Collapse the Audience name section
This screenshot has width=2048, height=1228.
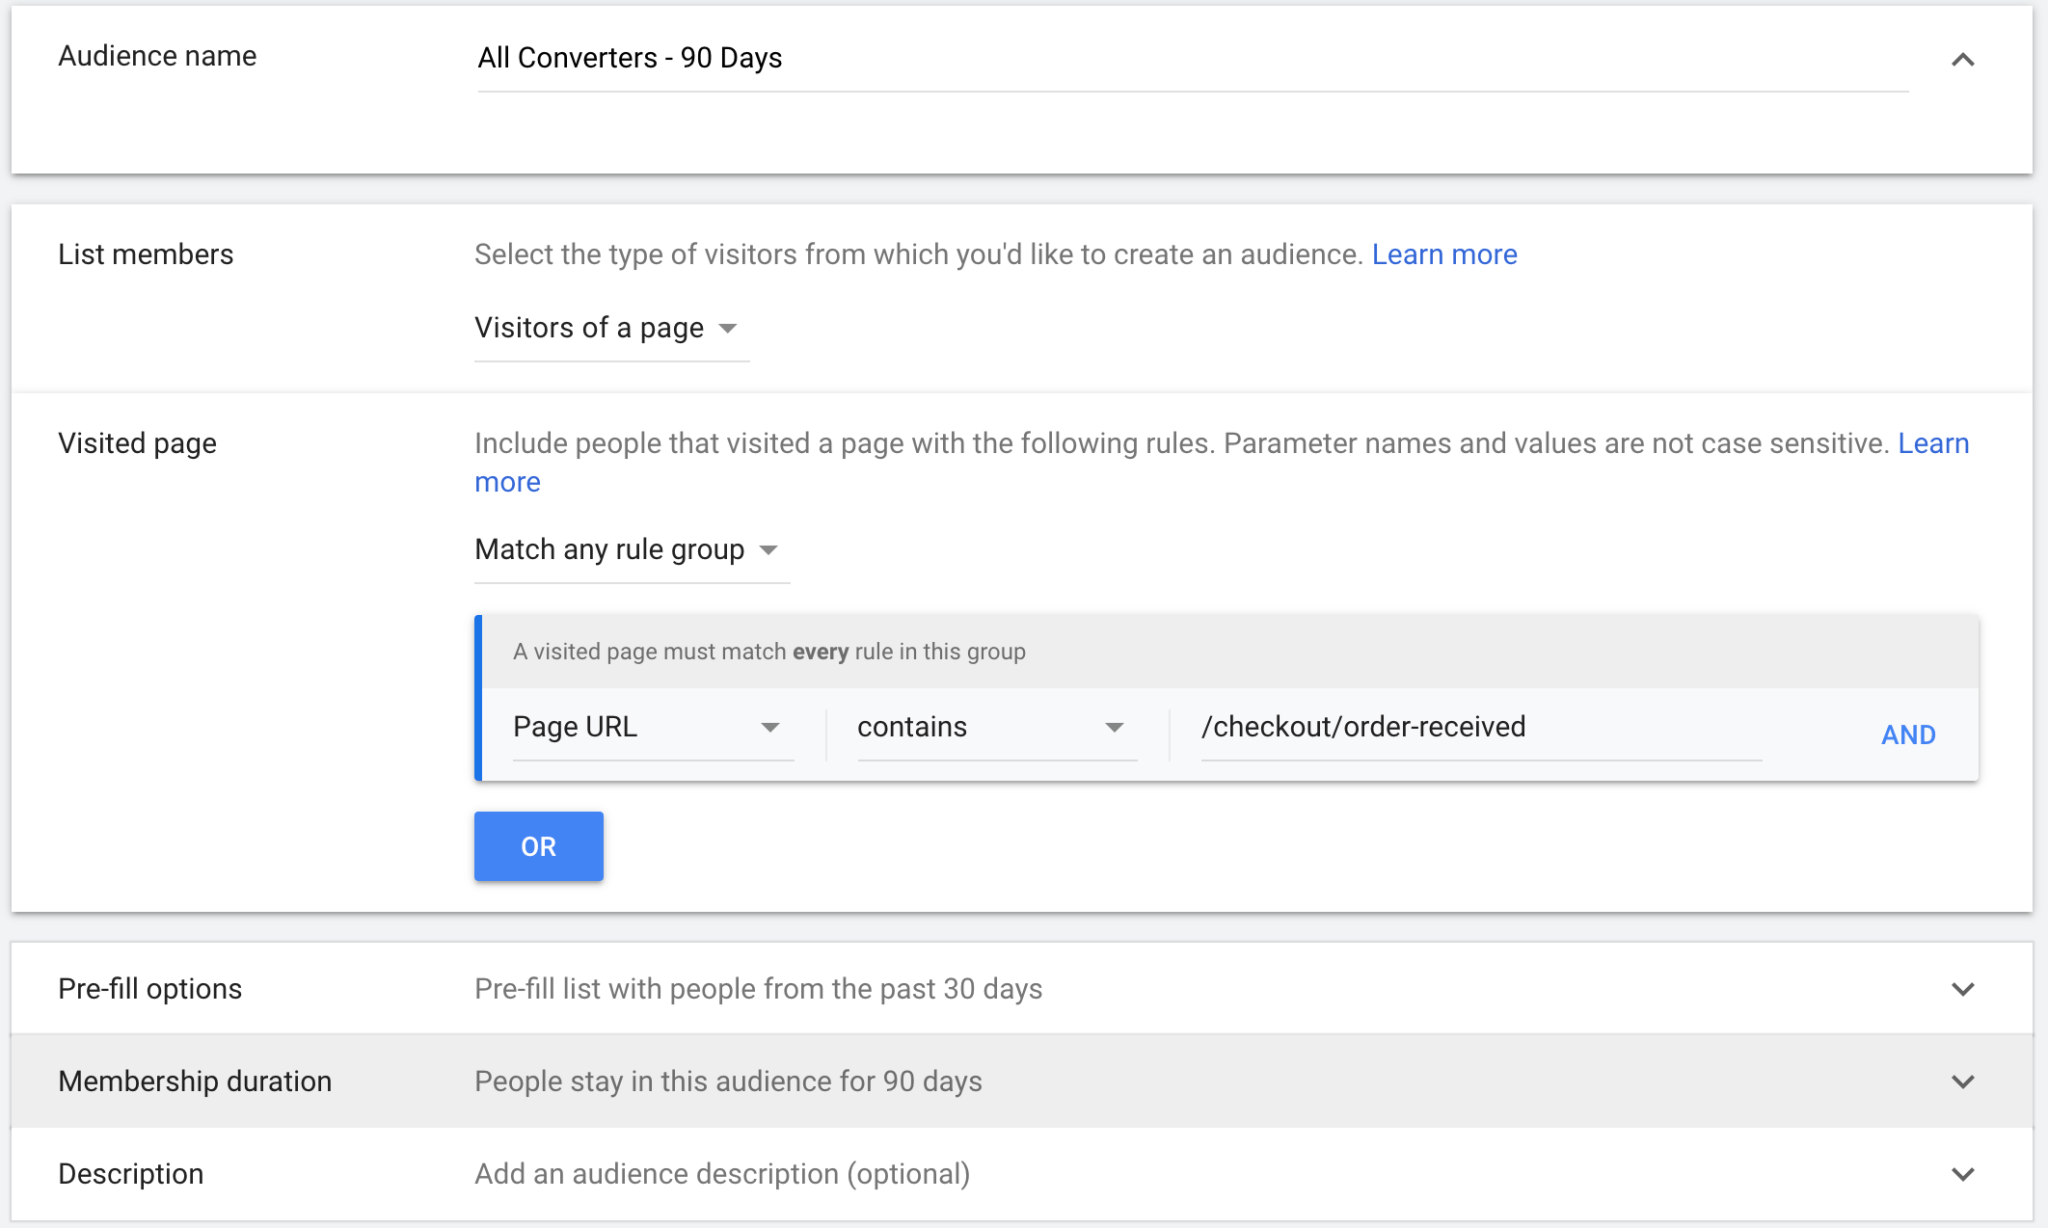[1963, 58]
